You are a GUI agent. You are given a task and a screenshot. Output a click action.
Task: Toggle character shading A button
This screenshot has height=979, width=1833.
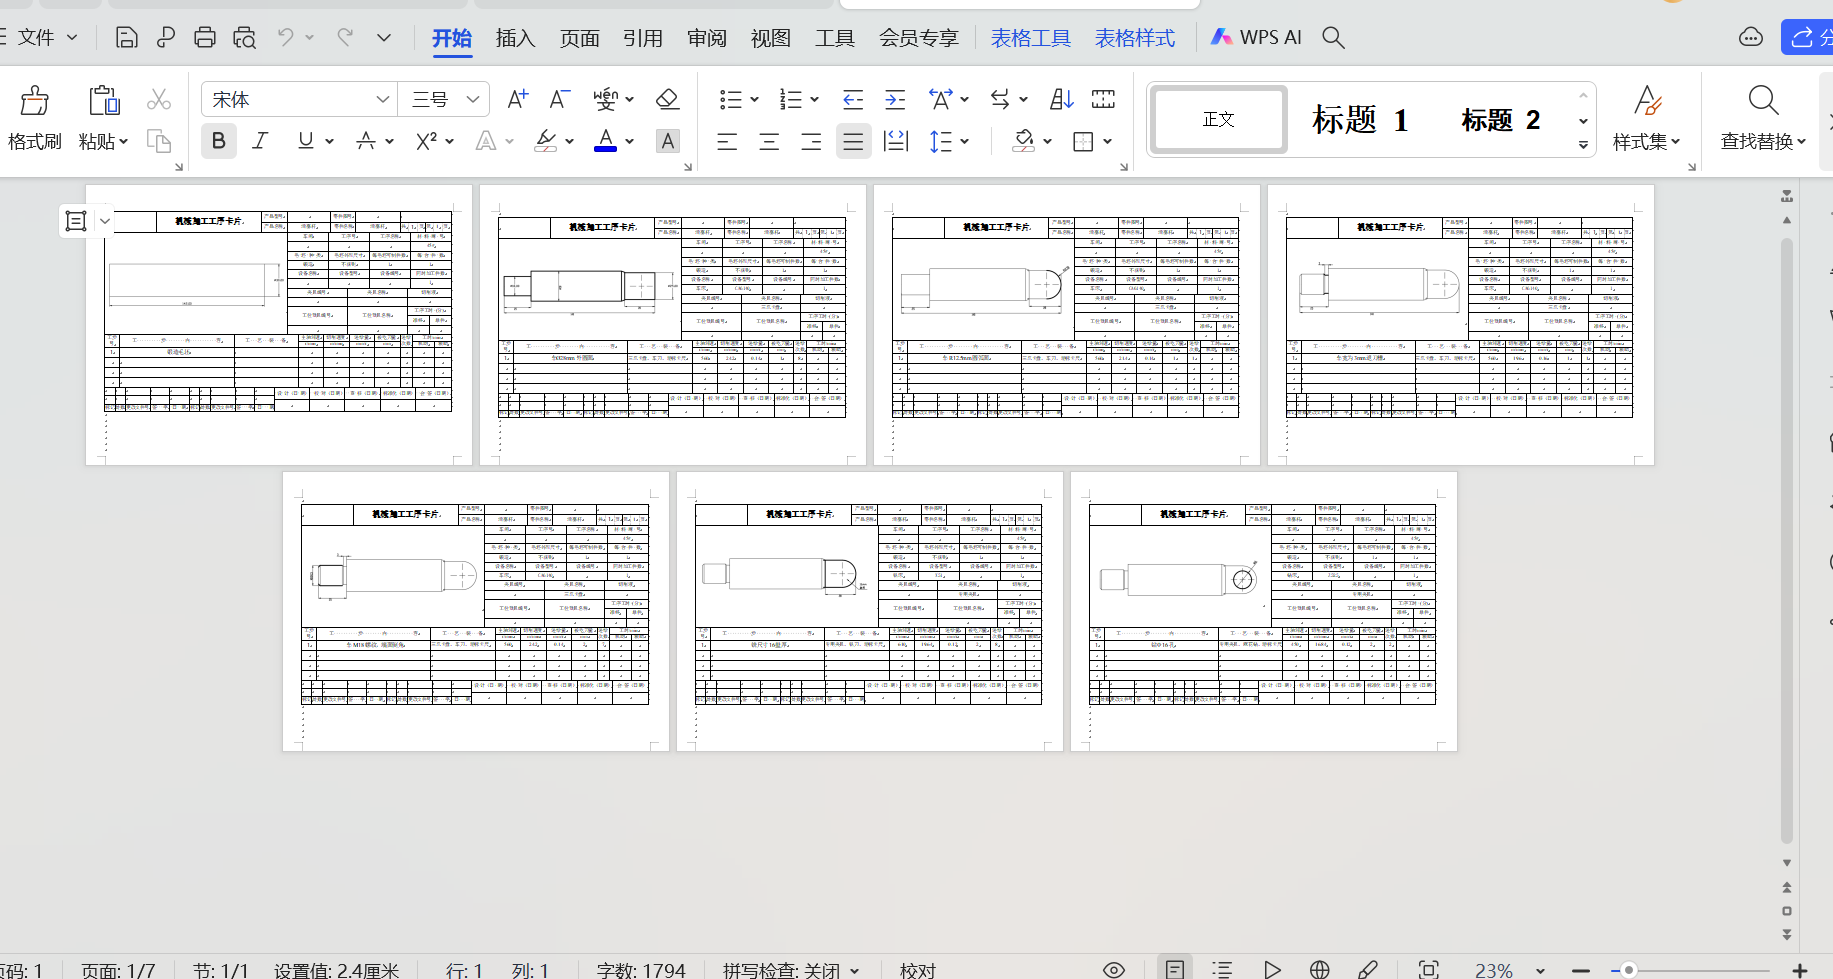coord(668,141)
